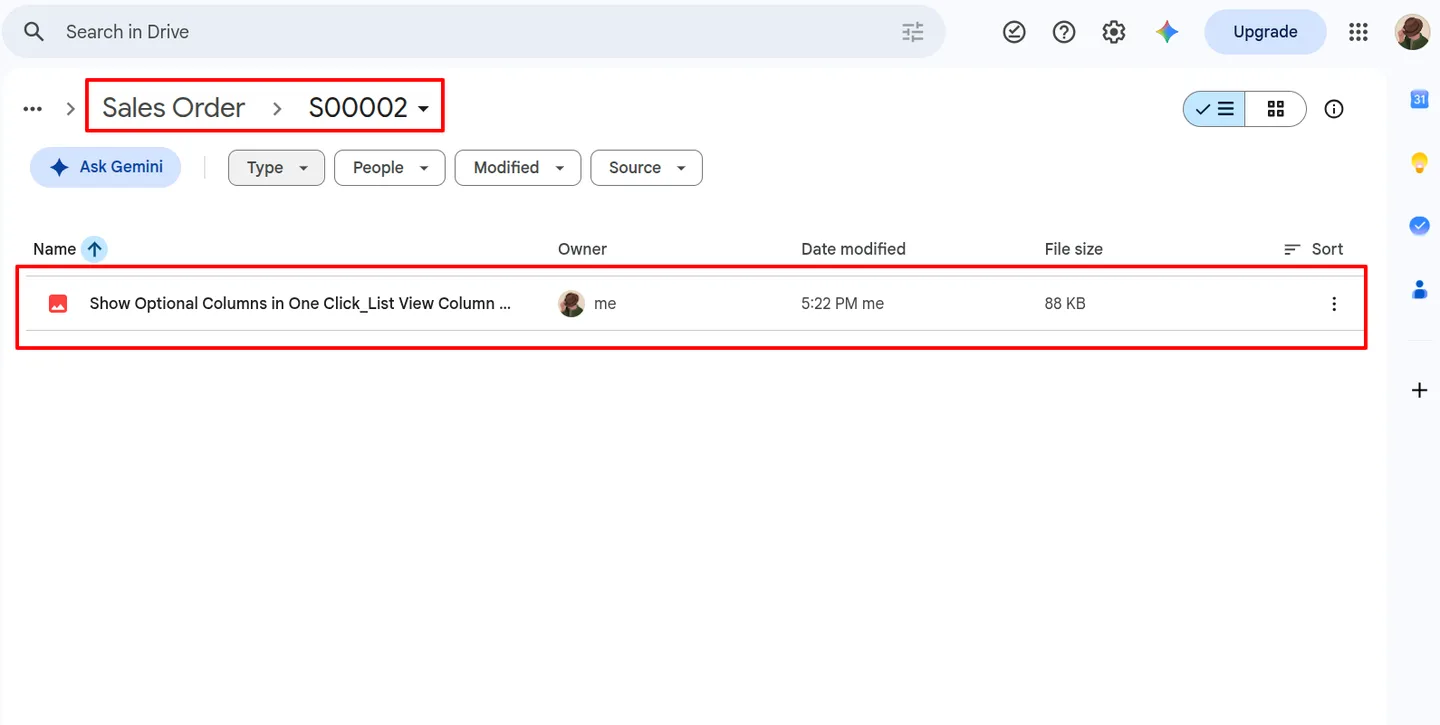The height and width of the screenshot is (725, 1440).
Task: Open Google Tasks side panel
Action: pos(1419,226)
